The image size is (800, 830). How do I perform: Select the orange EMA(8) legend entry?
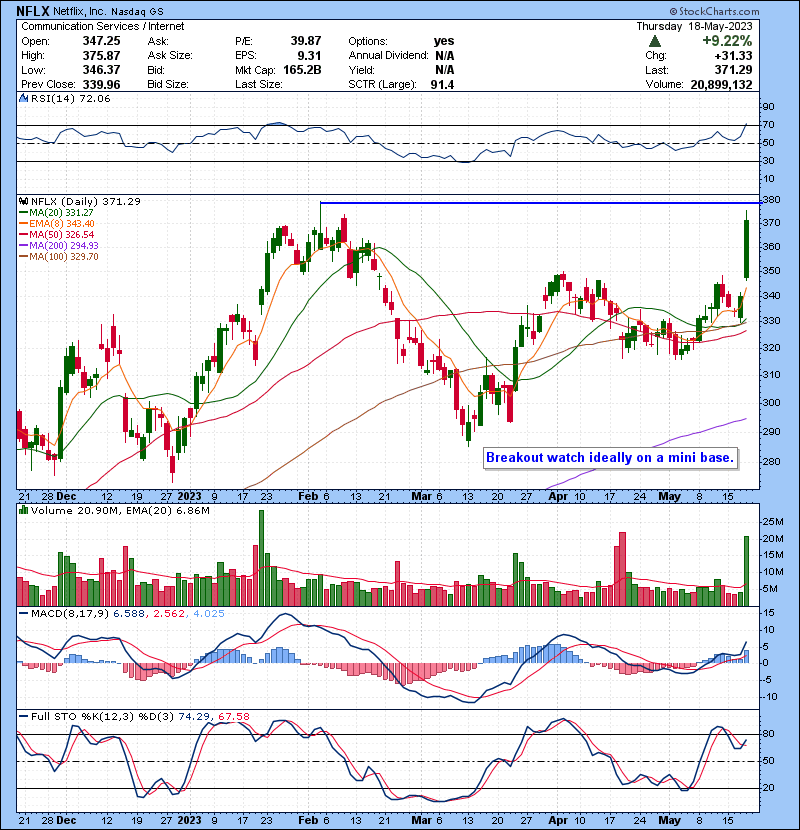coord(59,224)
